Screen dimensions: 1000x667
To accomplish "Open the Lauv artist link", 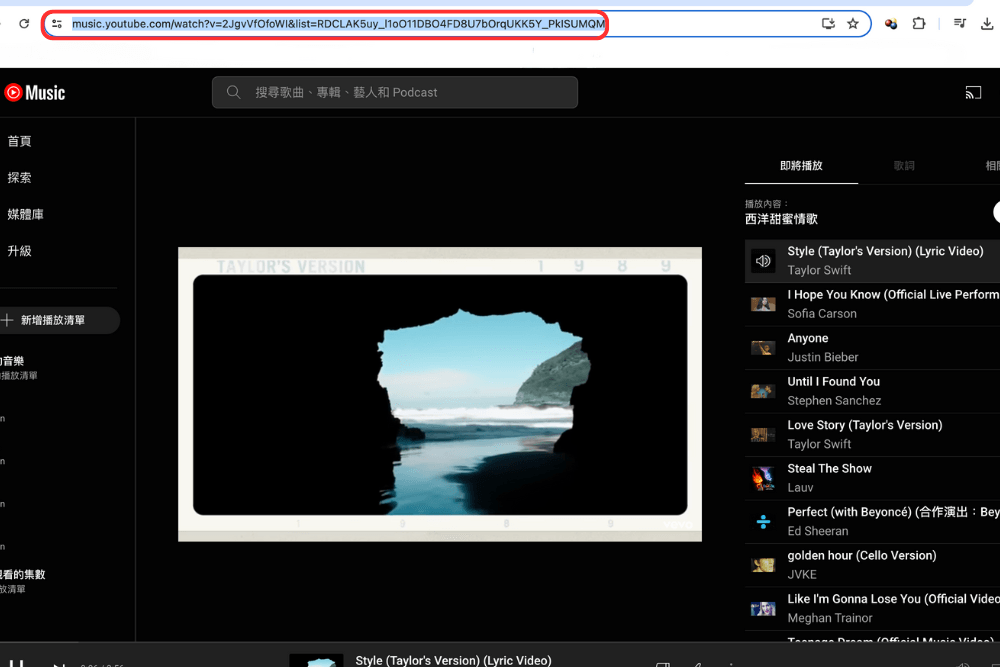I will click(800, 487).
